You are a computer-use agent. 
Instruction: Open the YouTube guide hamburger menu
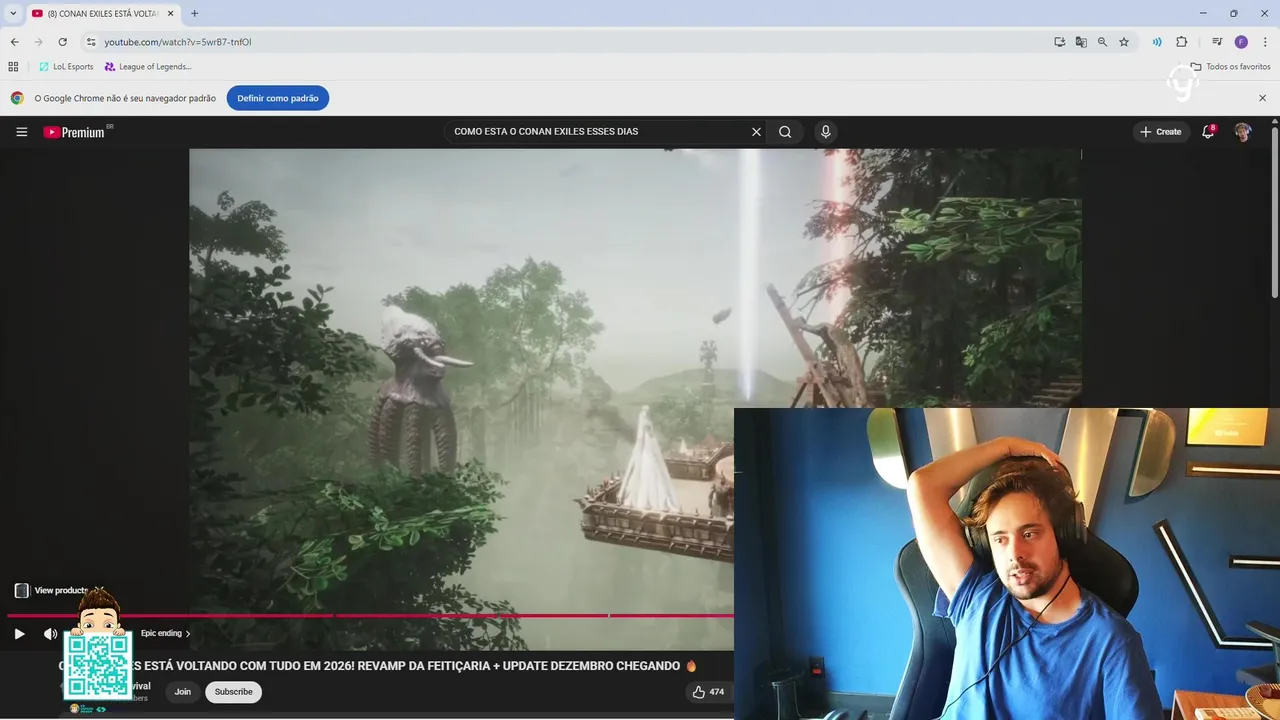[x=21, y=132]
